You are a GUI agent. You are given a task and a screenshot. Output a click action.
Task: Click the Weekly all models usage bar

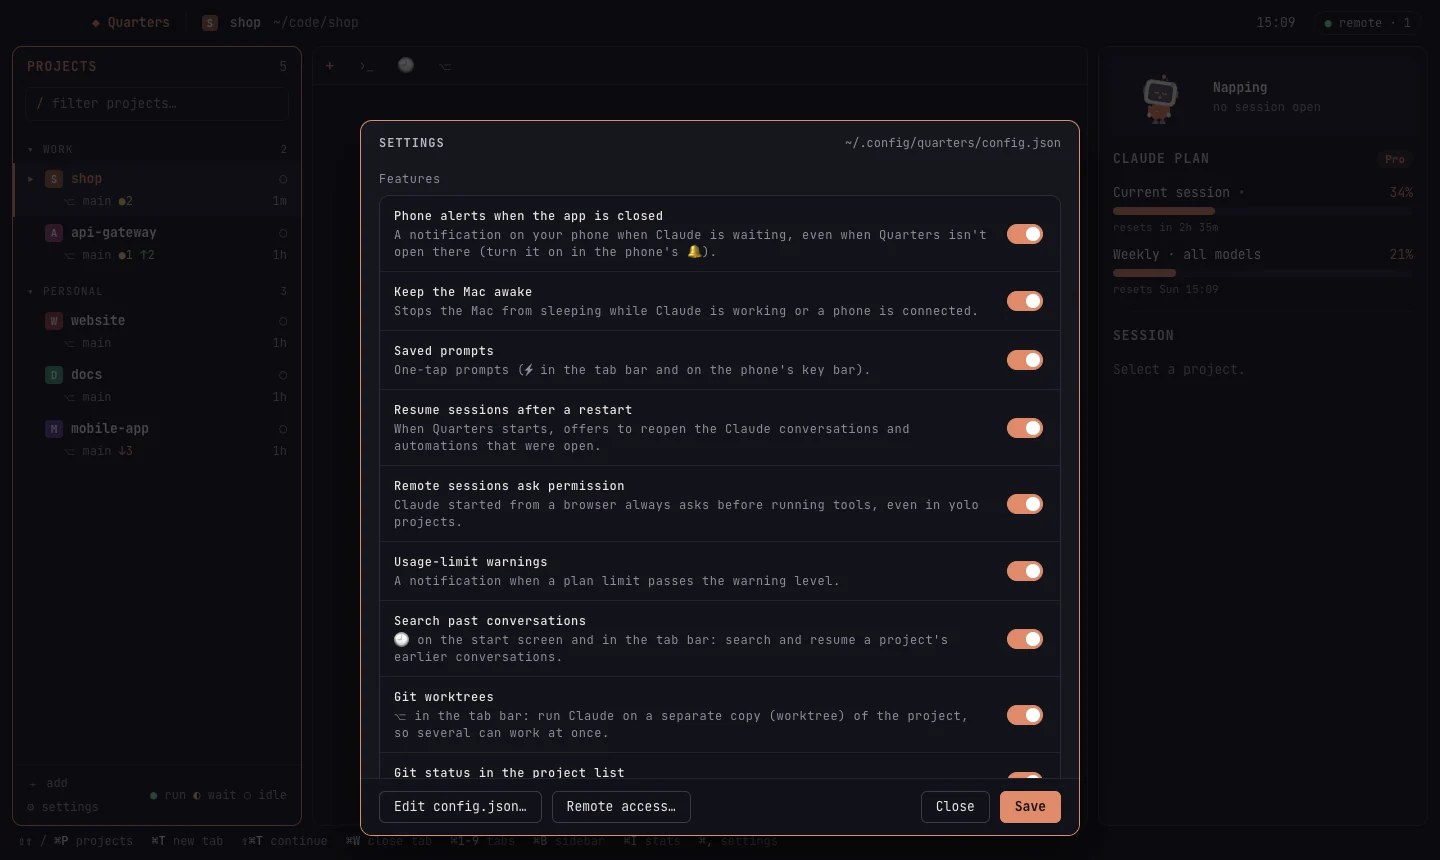coord(1263,273)
